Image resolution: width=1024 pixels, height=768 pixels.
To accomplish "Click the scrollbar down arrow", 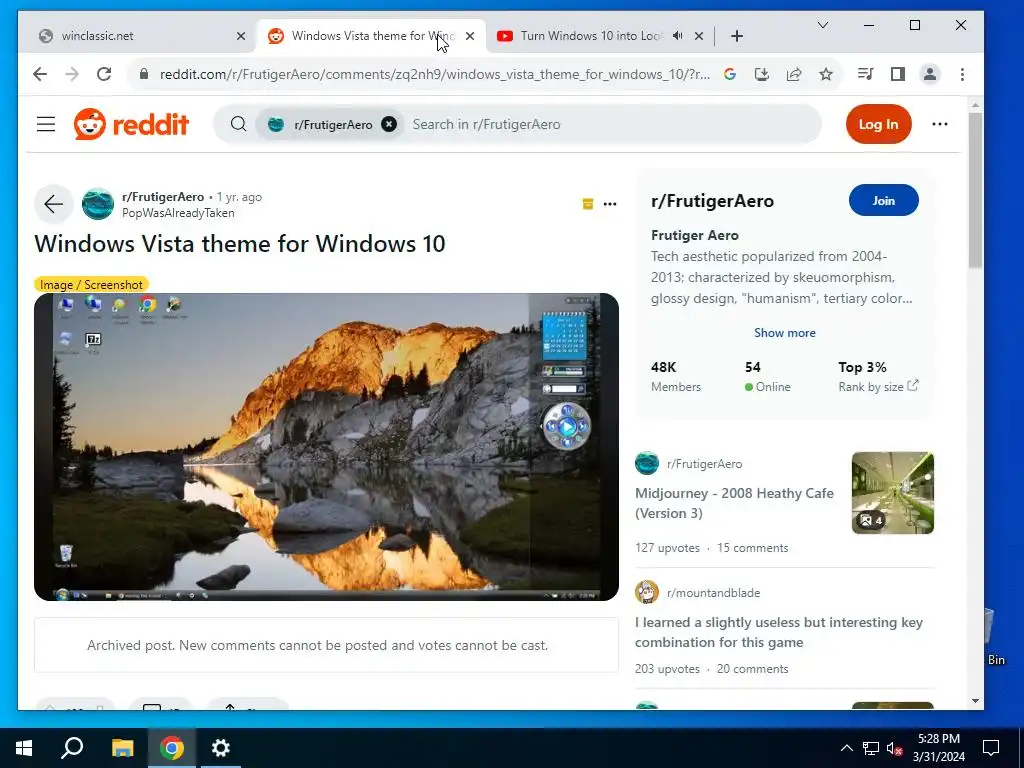I will [975, 701].
